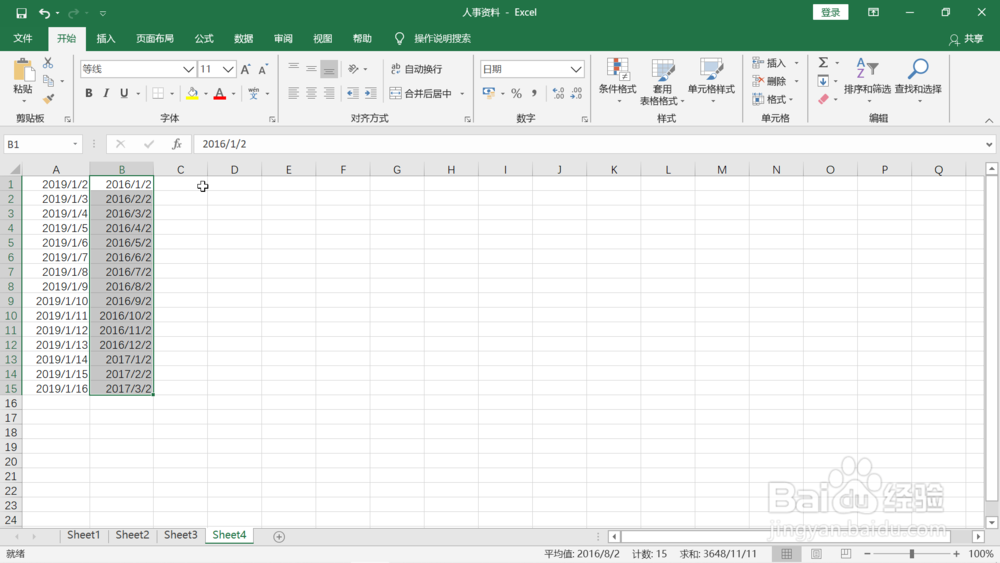Click the Increase Decimal icon
The height and width of the screenshot is (563, 1000).
(558, 94)
